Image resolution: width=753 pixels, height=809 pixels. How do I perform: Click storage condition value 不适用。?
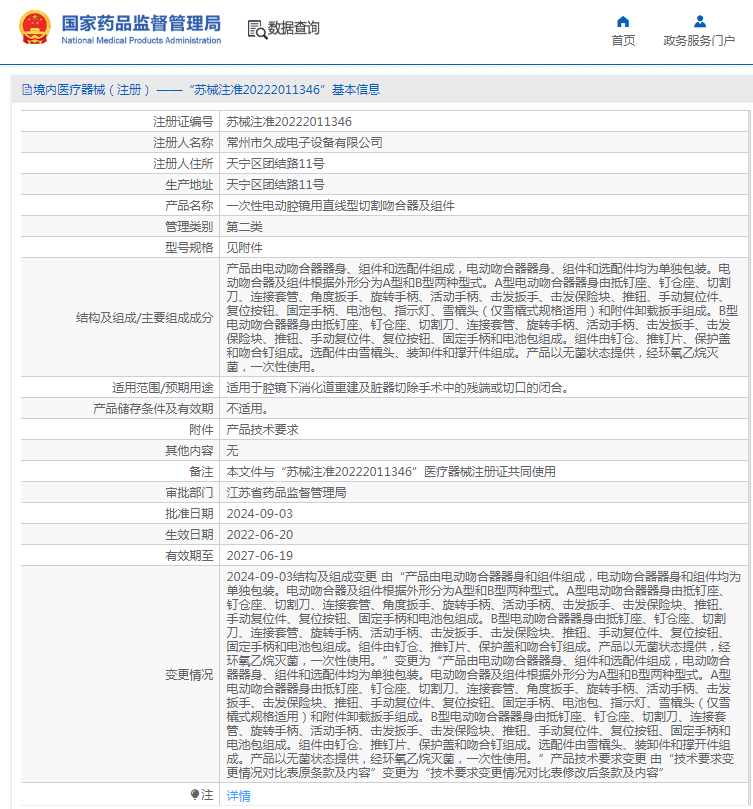point(247,409)
